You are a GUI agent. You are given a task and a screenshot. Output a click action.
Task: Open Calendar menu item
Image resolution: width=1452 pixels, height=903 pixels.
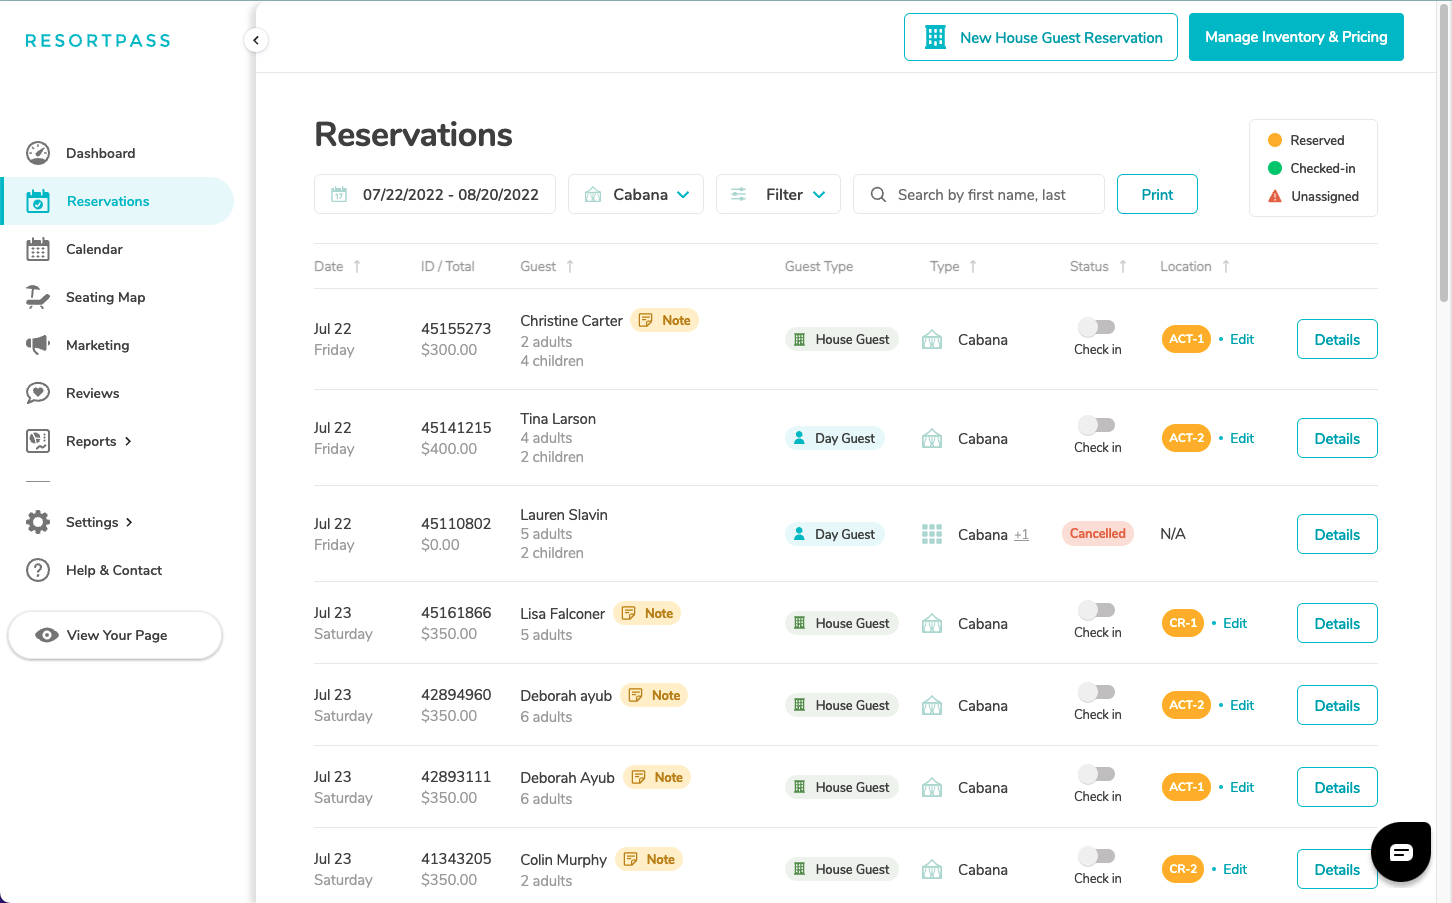[x=94, y=249]
